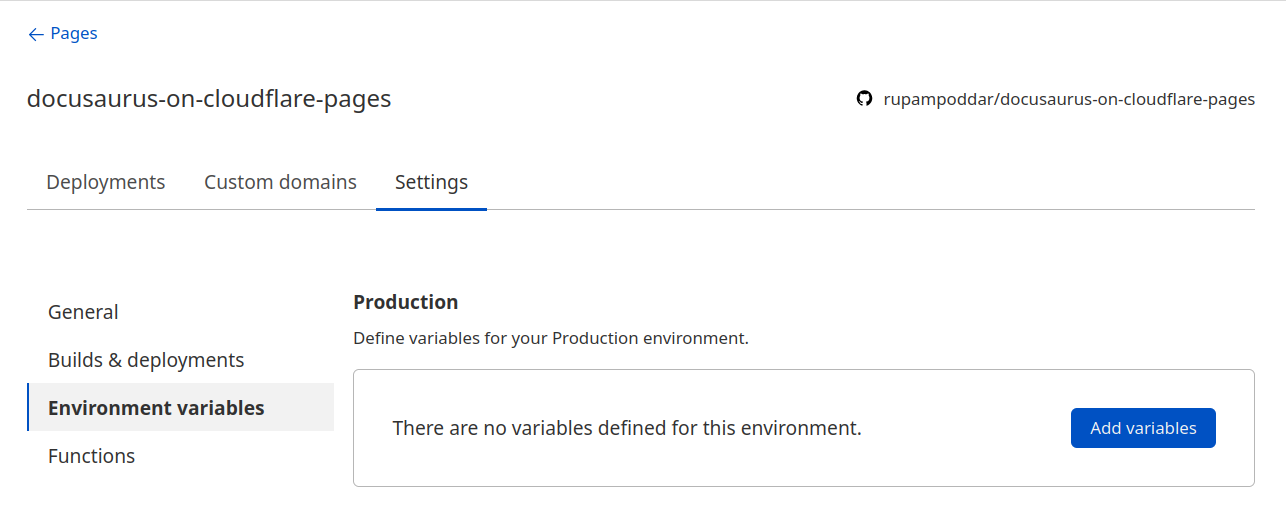This screenshot has width=1286, height=520.
Task: Go back via the Pages link
Action: coord(73,34)
